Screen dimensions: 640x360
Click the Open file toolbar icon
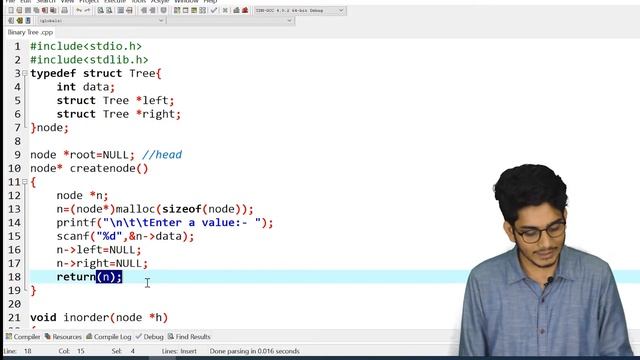coord(20,10)
